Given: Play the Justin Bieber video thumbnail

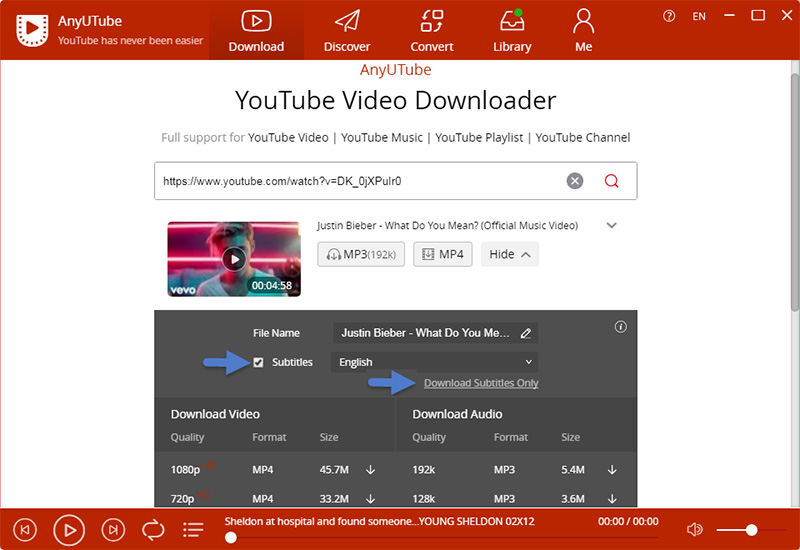Looking at the screenshot, I should click(x=234, y=259).
